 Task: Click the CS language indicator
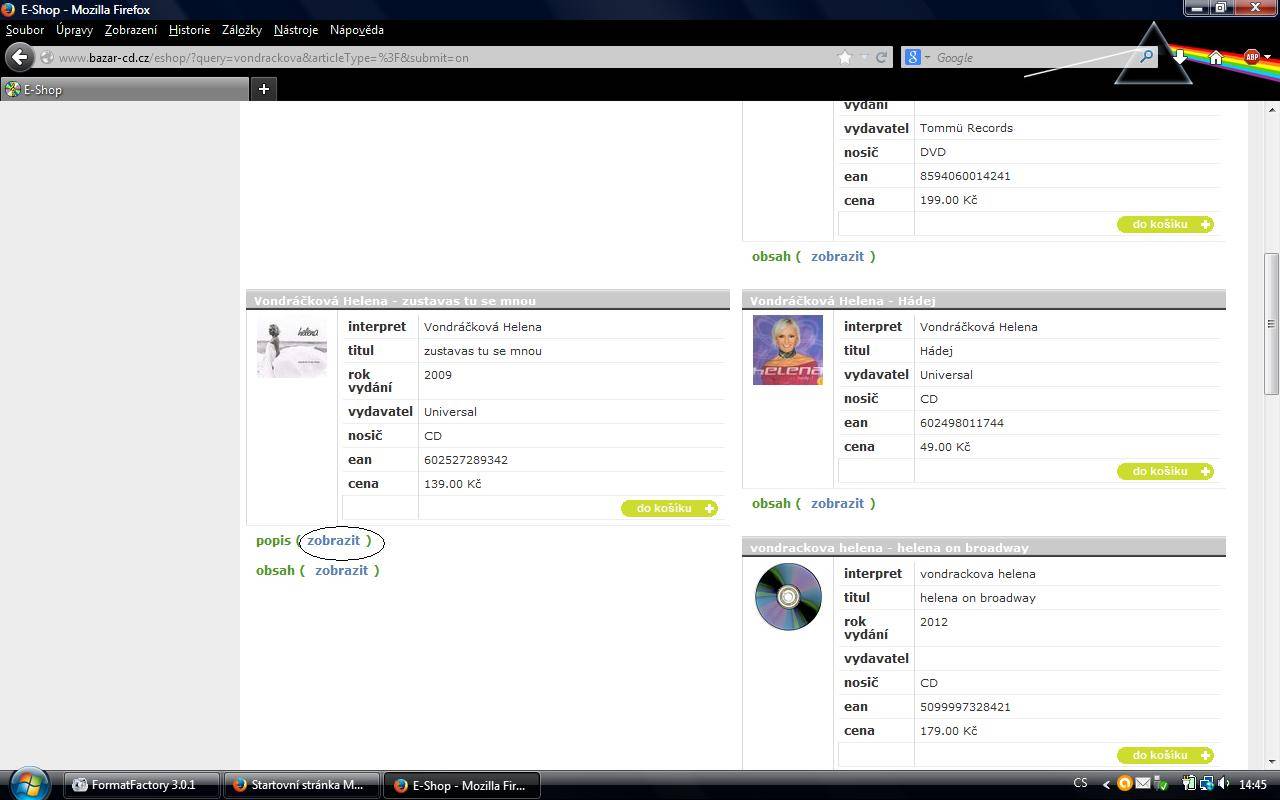pyautogui.click(x=1081, y=784)
